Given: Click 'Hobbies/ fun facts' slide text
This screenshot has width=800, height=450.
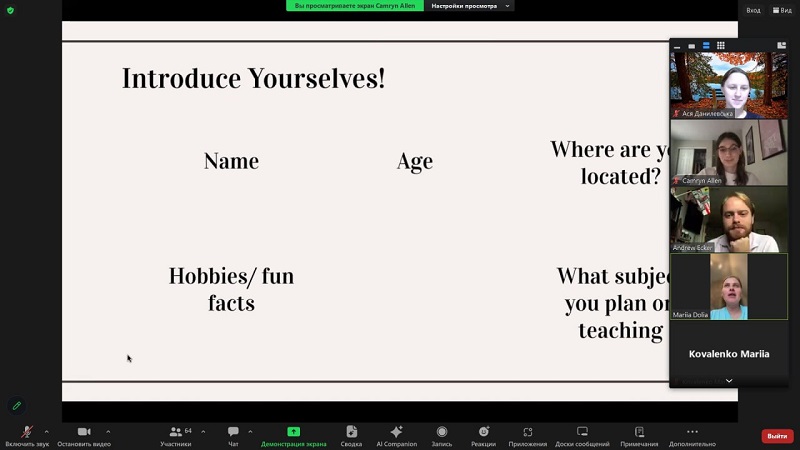Looking at the screenshot, I should (231, 289).
